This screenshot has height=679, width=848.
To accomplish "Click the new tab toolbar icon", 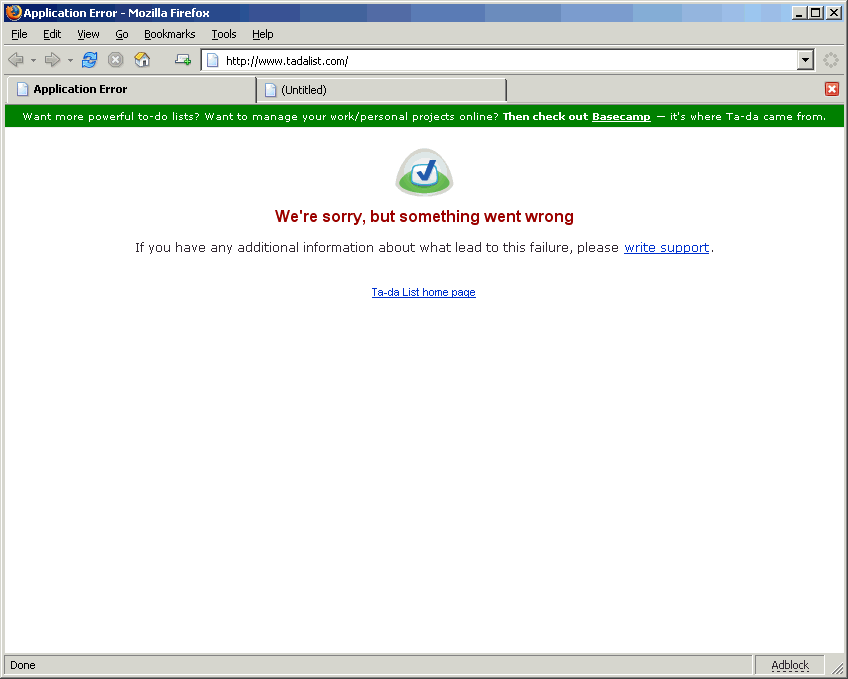I will point(183,59).
